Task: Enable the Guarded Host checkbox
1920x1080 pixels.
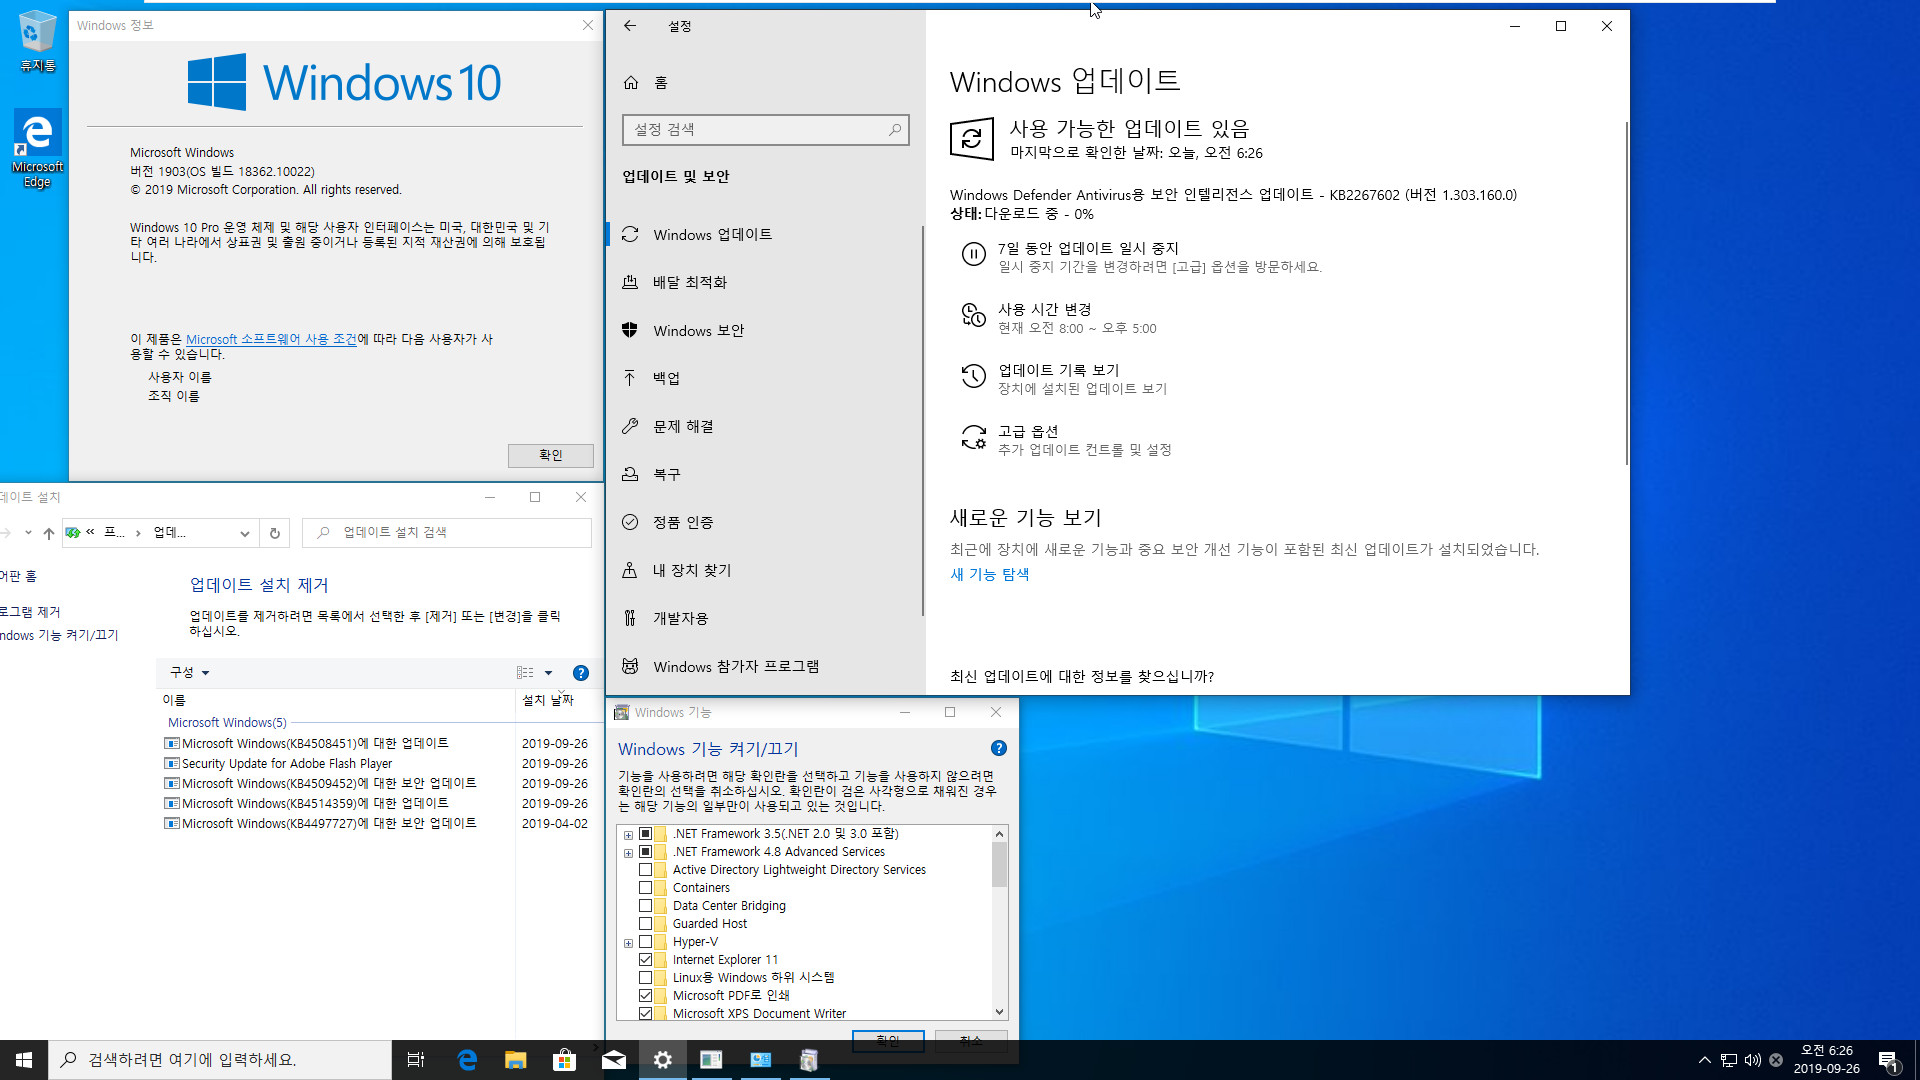Action: [645, 924]
